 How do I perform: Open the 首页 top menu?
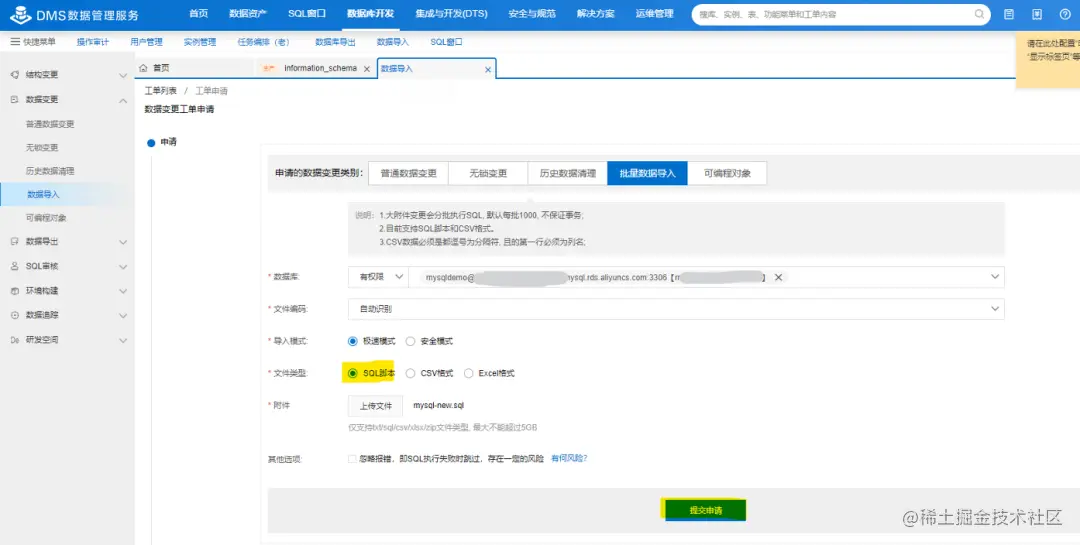[x=198, y=14]
